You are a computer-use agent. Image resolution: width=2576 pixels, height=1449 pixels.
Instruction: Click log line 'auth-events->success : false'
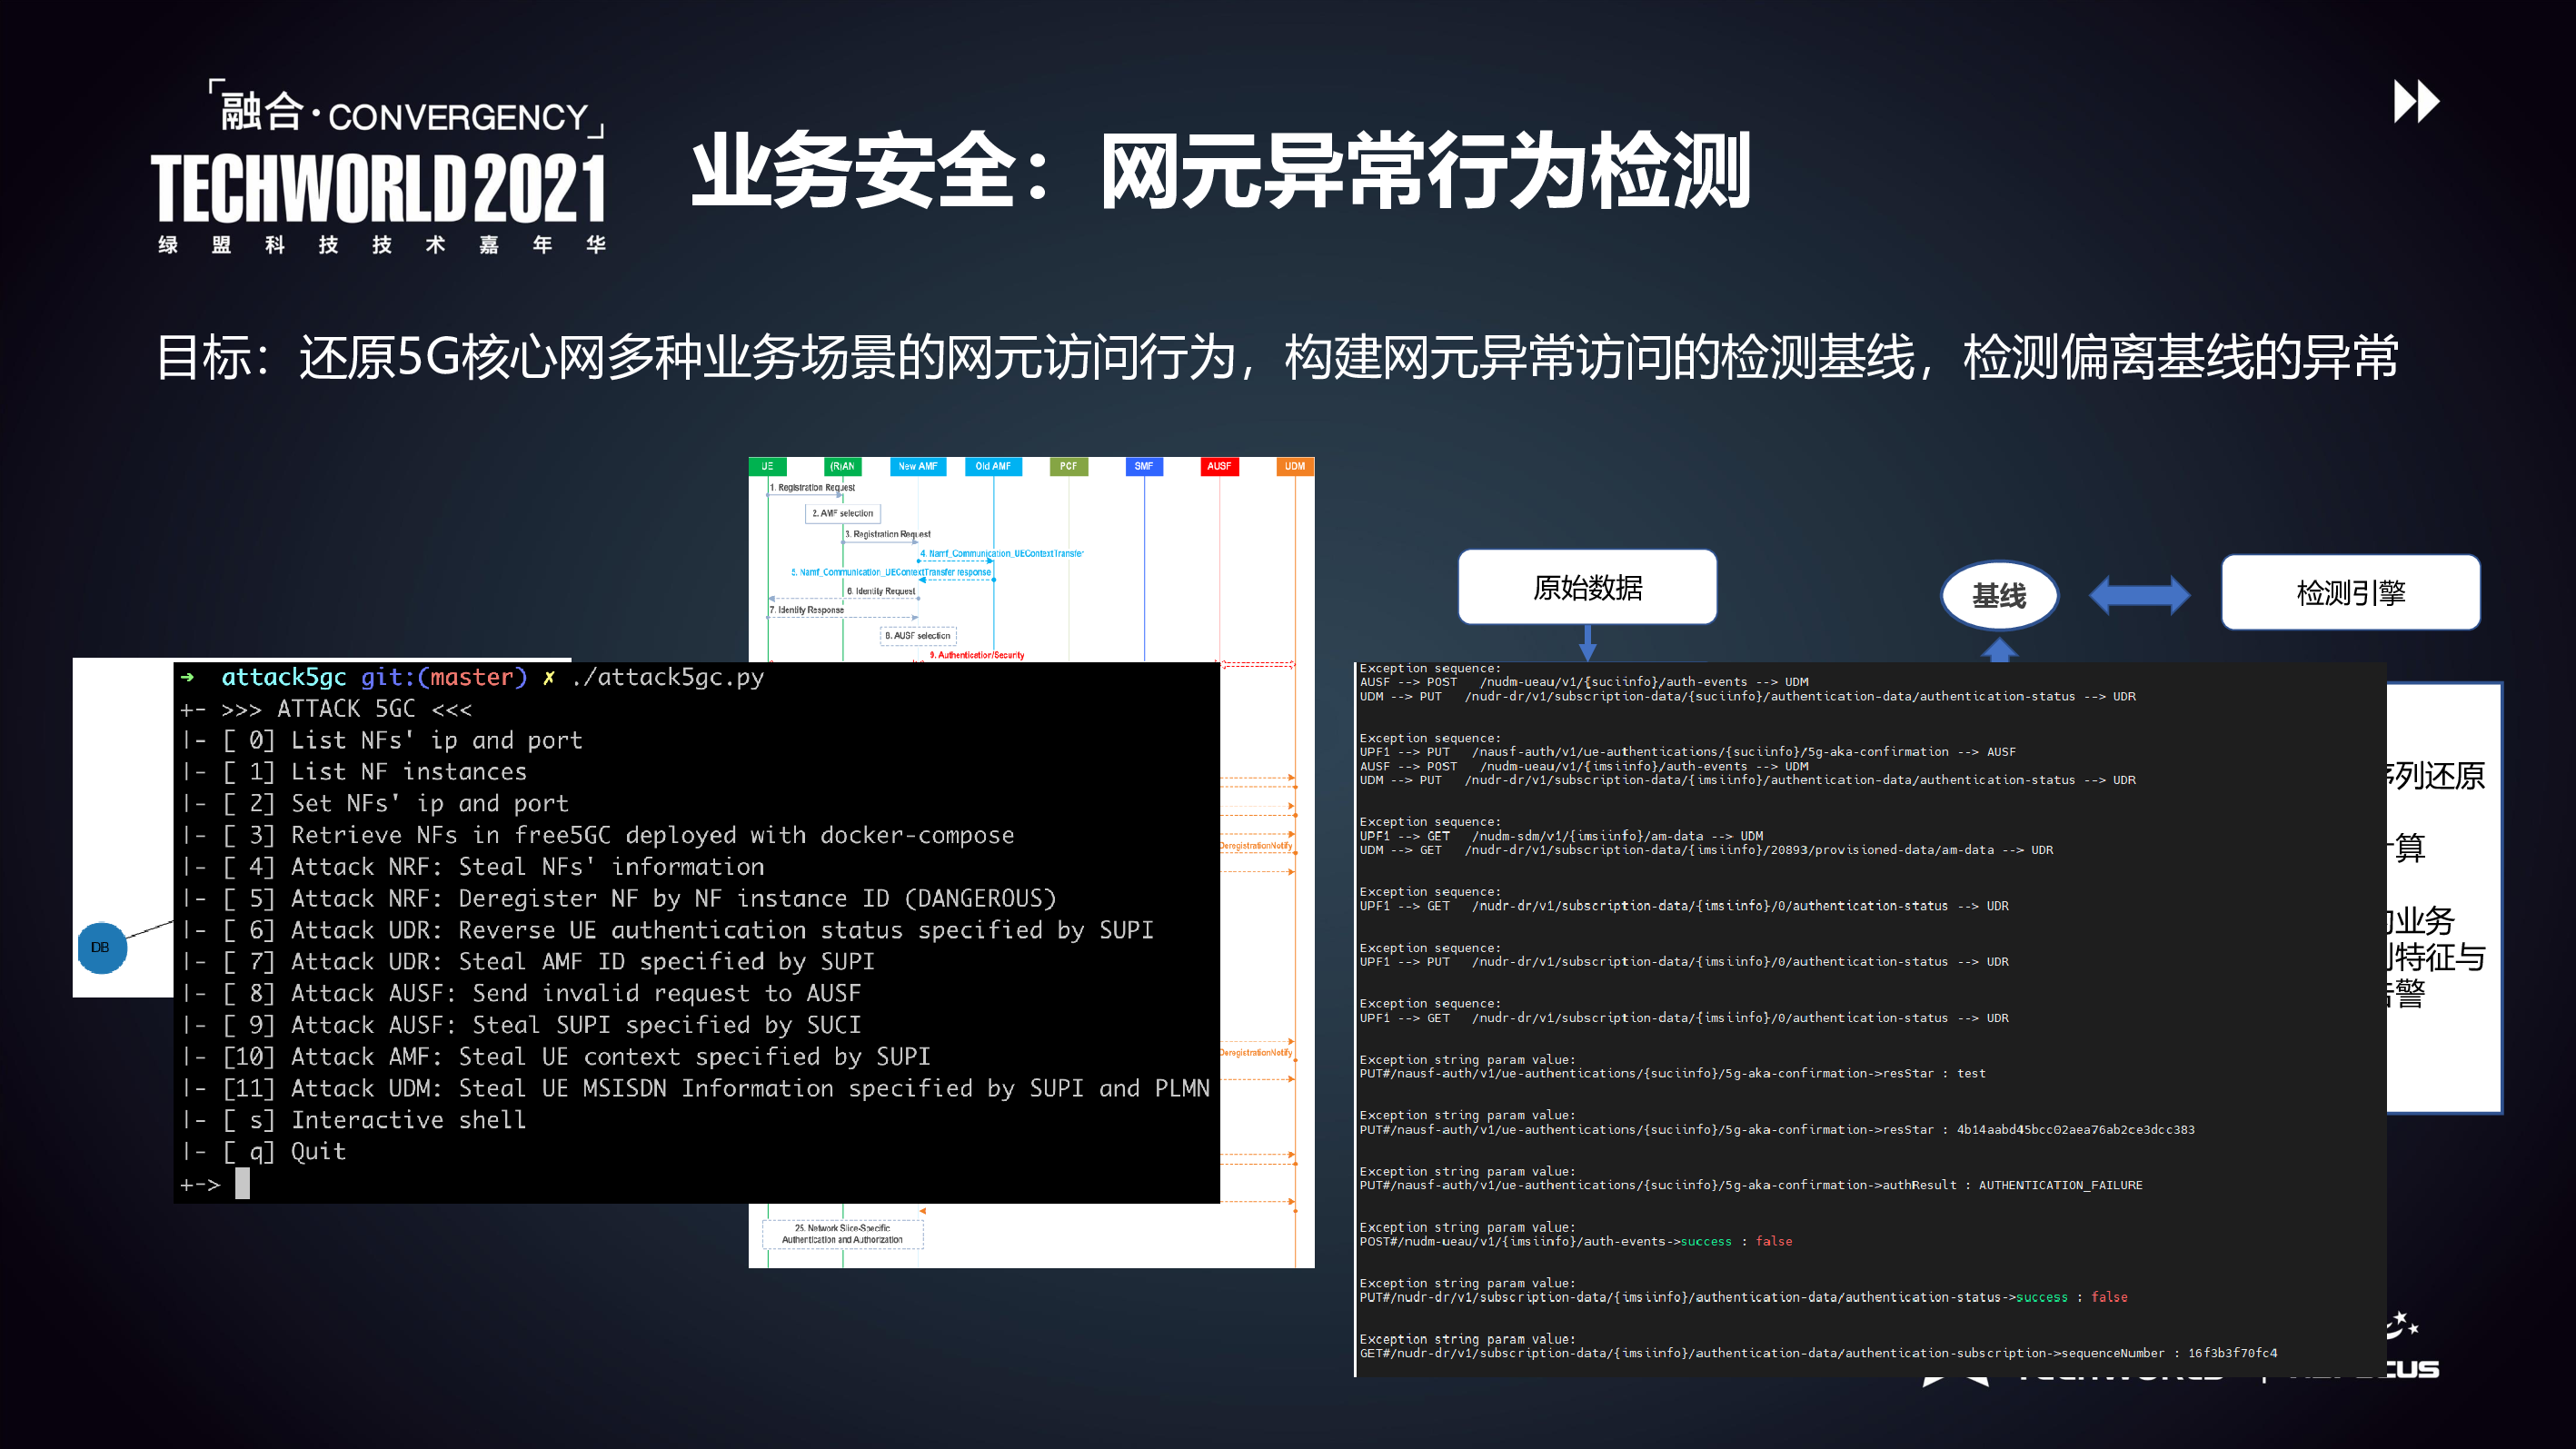click(x=1576, y=1241)
